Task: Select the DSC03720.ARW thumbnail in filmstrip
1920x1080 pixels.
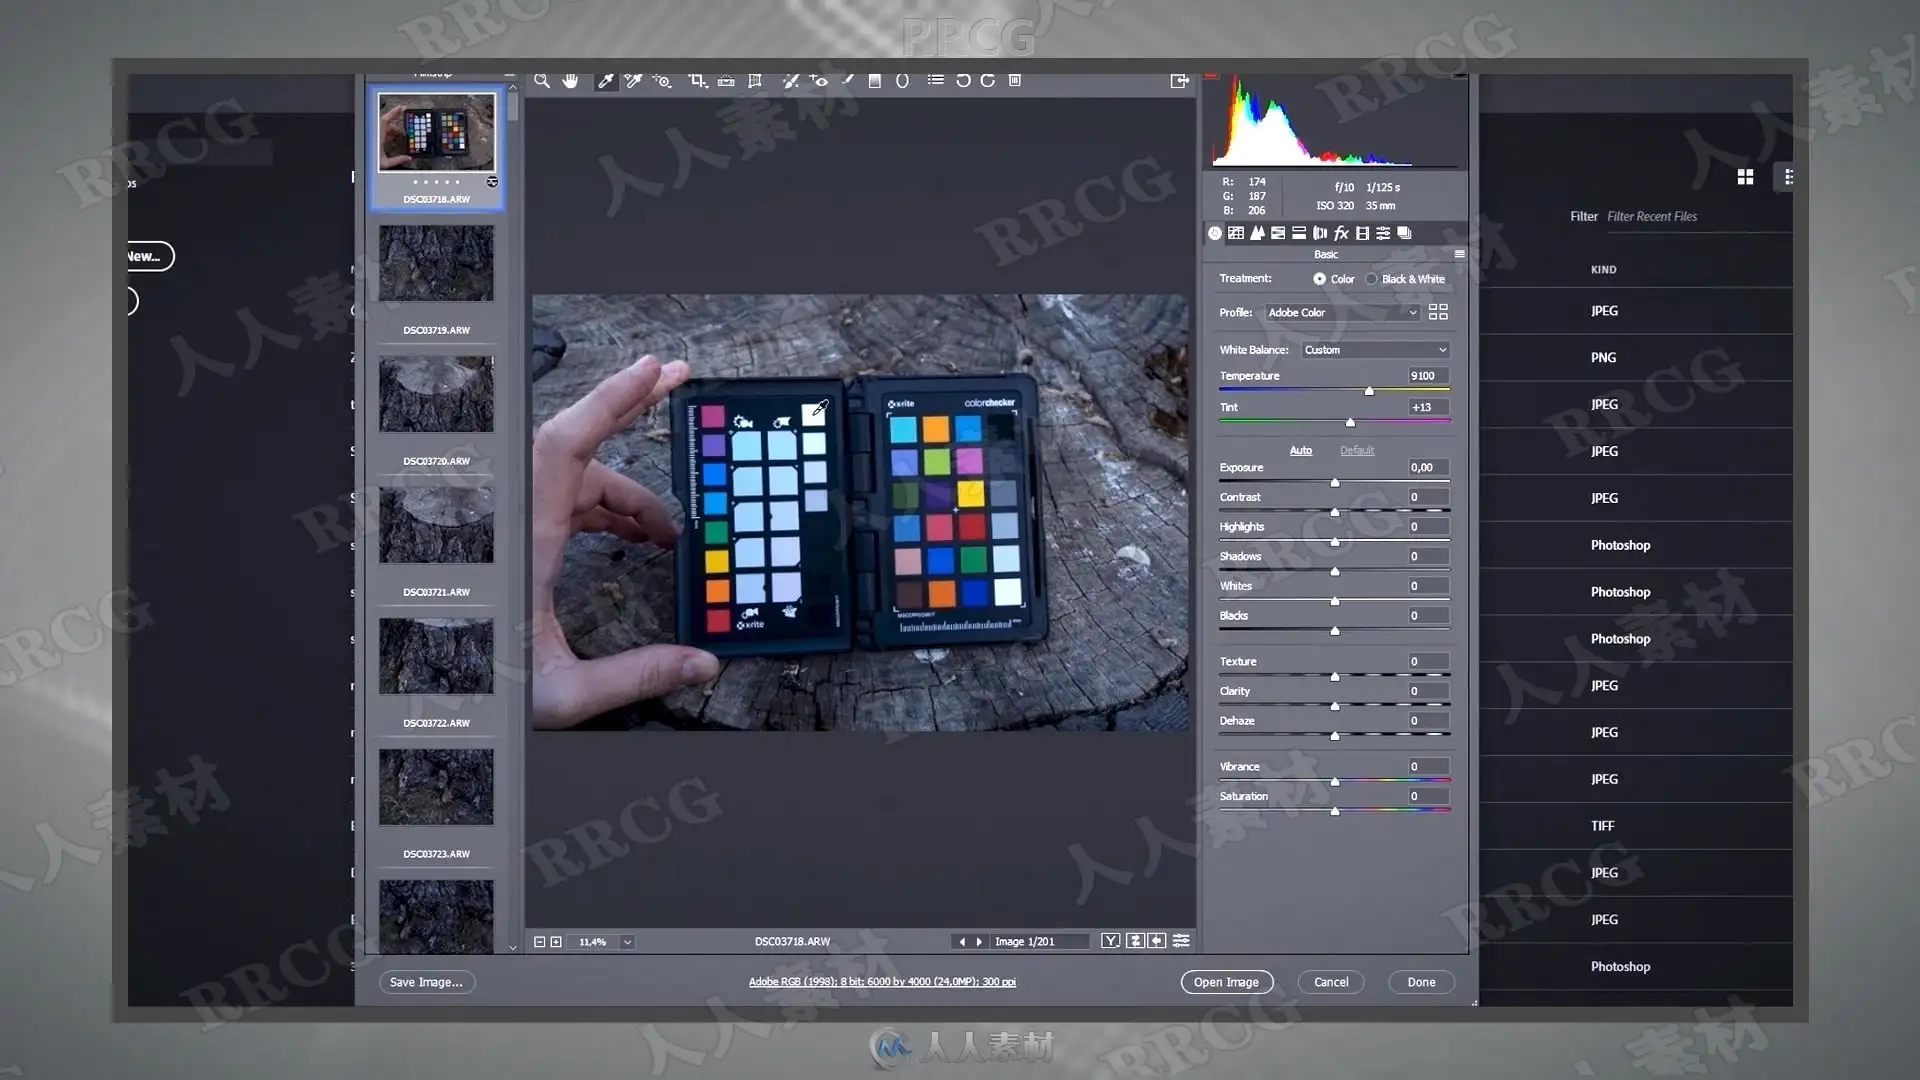Action: [x=436, y=394]
